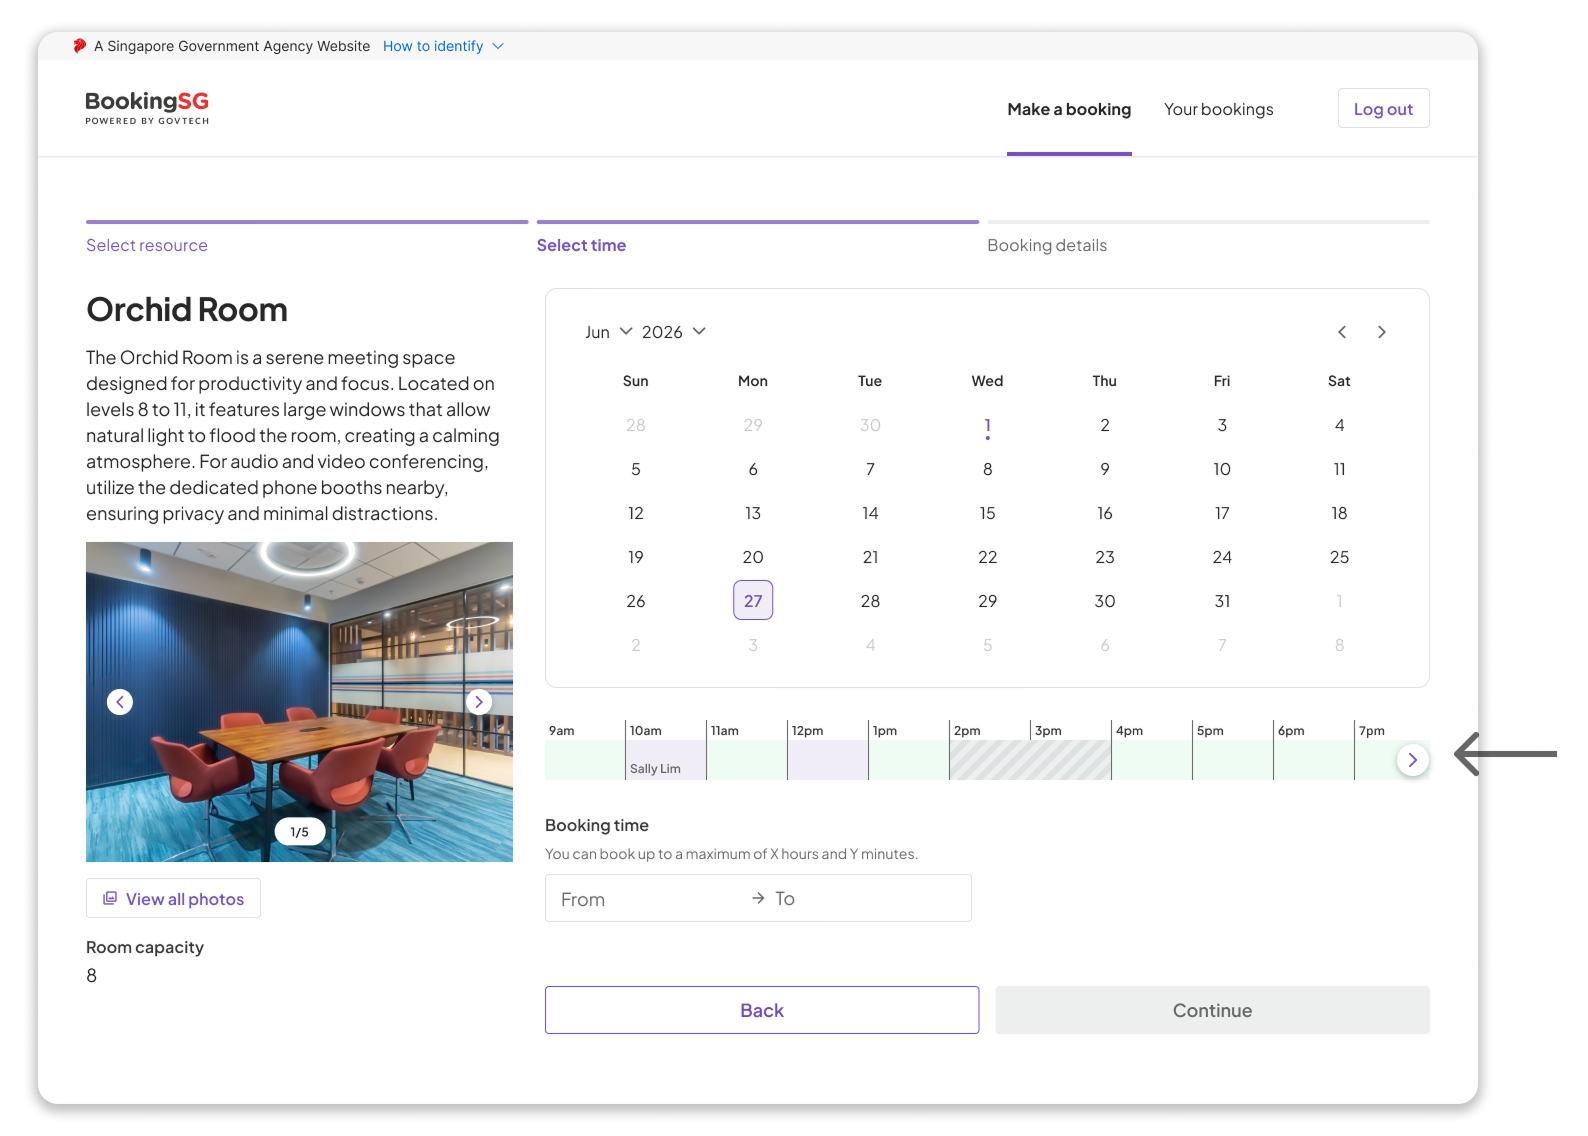Select date 9 in the calendar
Image resolution: width=1588 pixels, height=1136 pixels.
1105,469
